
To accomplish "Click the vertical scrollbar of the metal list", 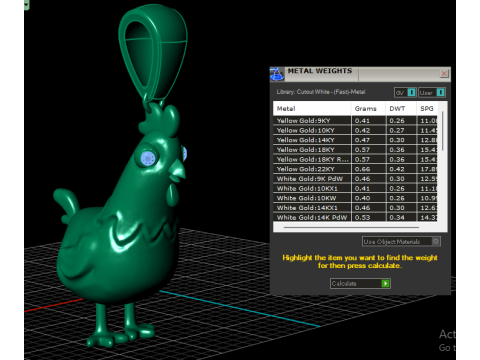I will 443,131.
